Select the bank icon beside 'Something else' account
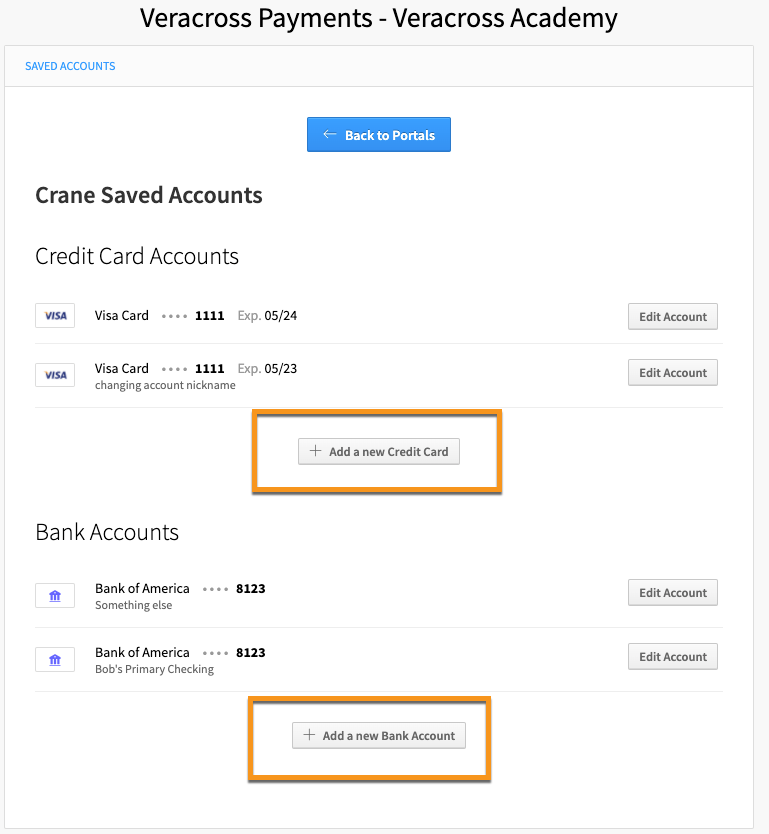The image size is (769, 834). tap(54, 594)
